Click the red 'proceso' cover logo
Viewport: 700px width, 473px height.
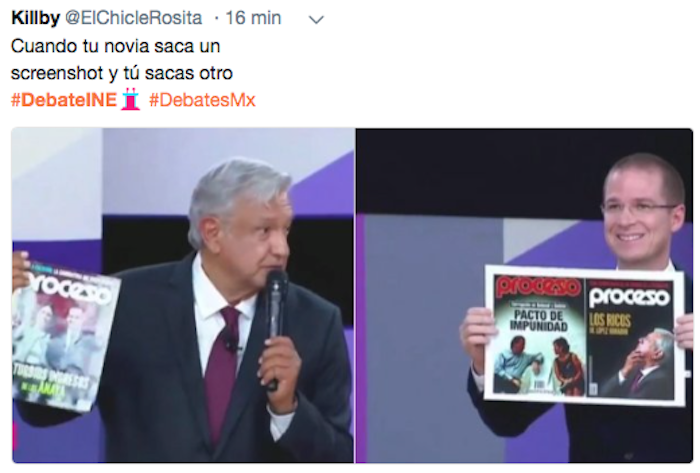pos(539,287)
